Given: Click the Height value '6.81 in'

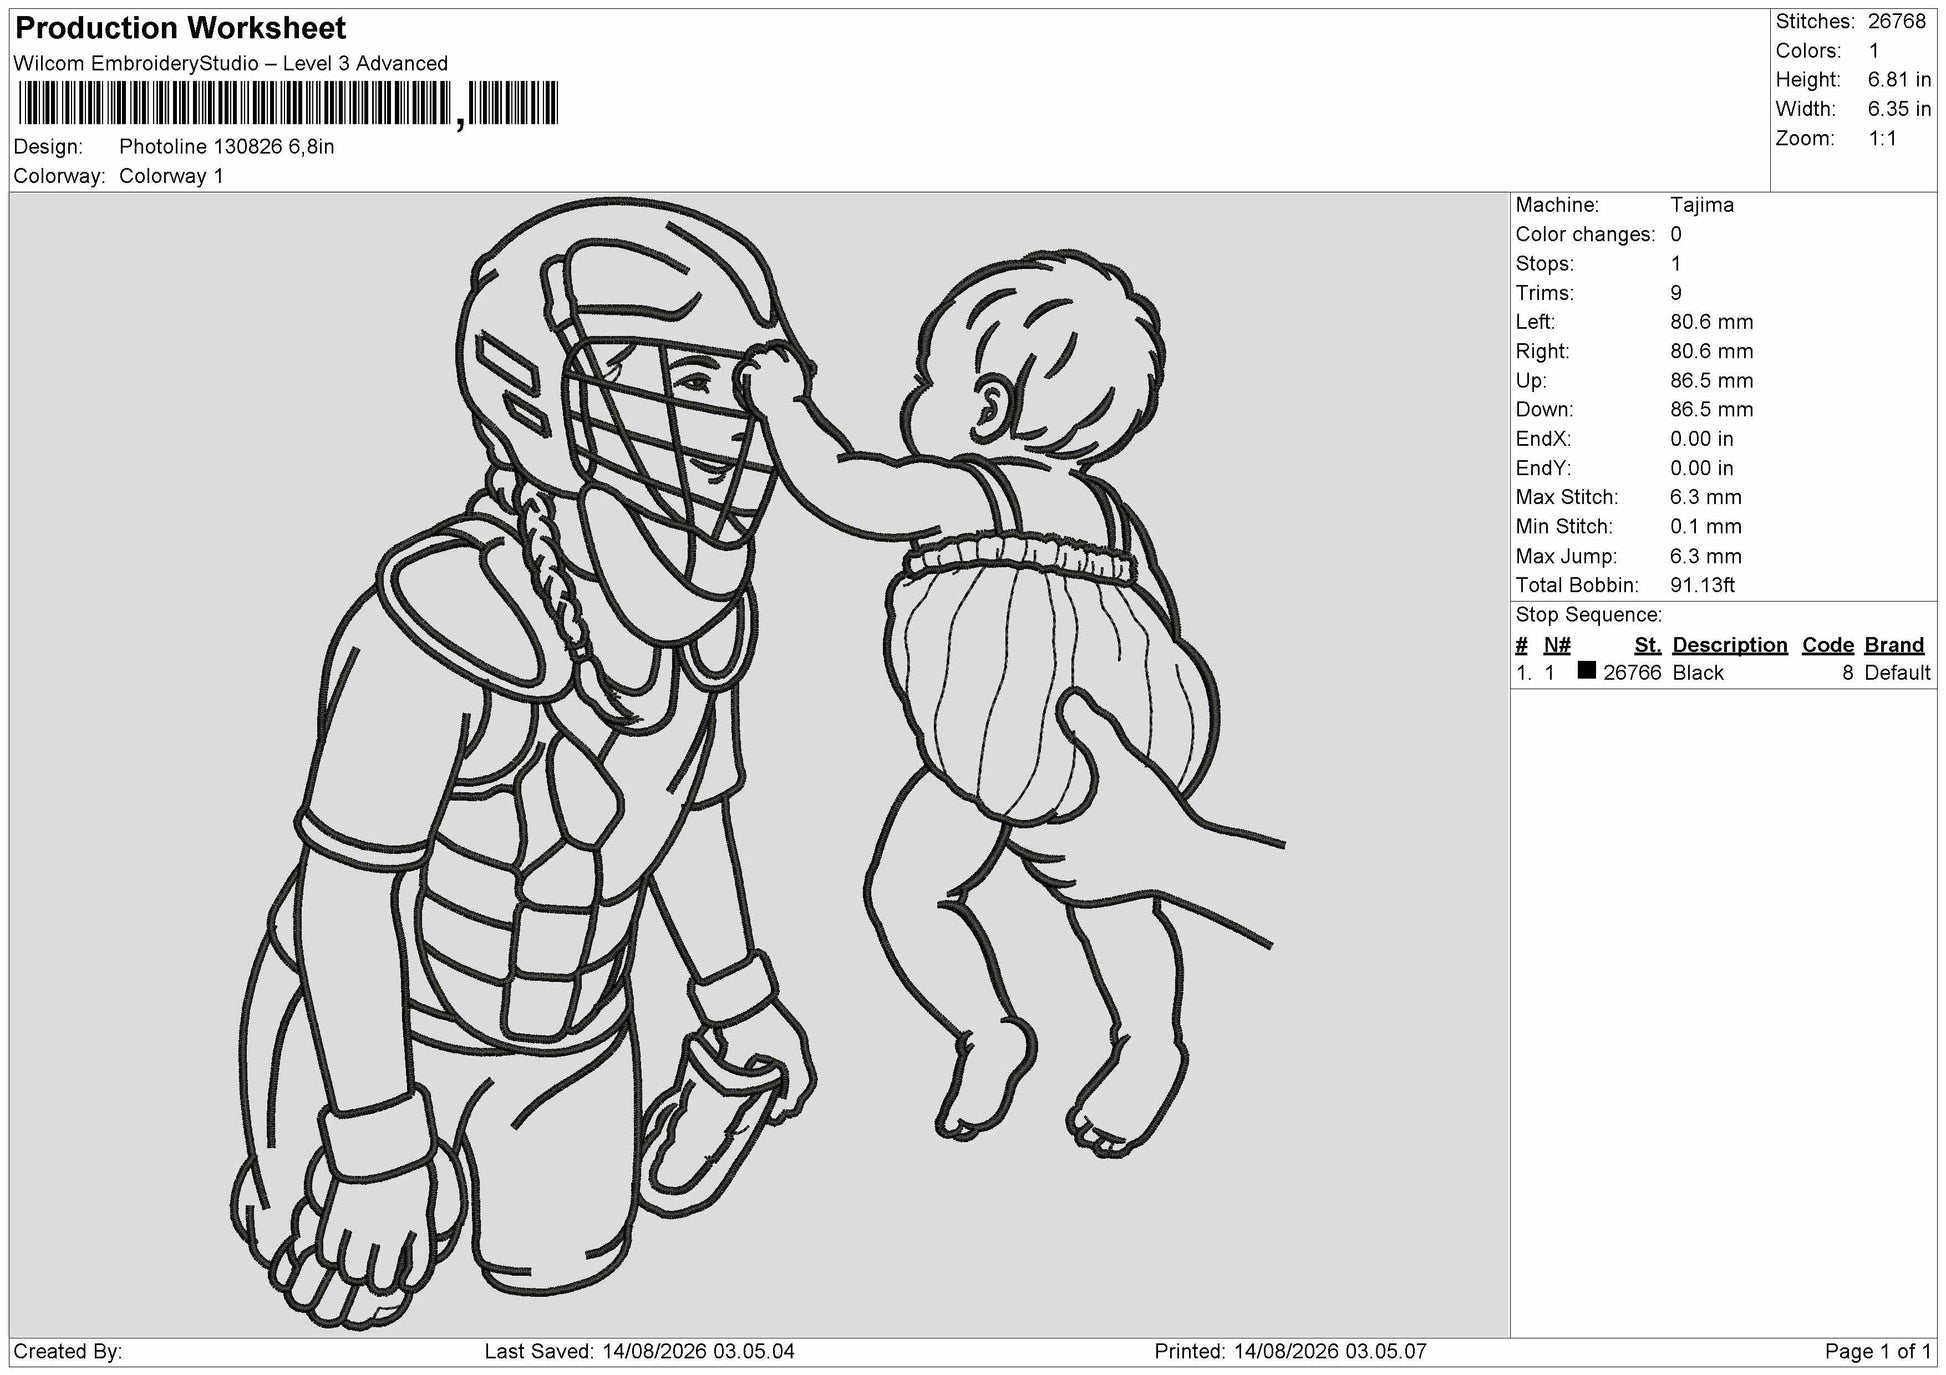Looking at the screenshot, I should 1899,80.
